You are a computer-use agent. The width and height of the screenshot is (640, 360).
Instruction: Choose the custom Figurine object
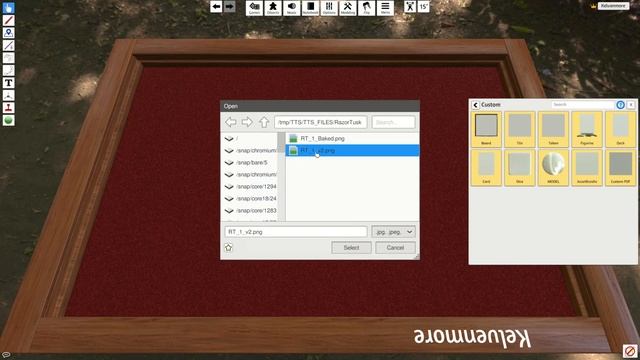[x=587, y=129]
